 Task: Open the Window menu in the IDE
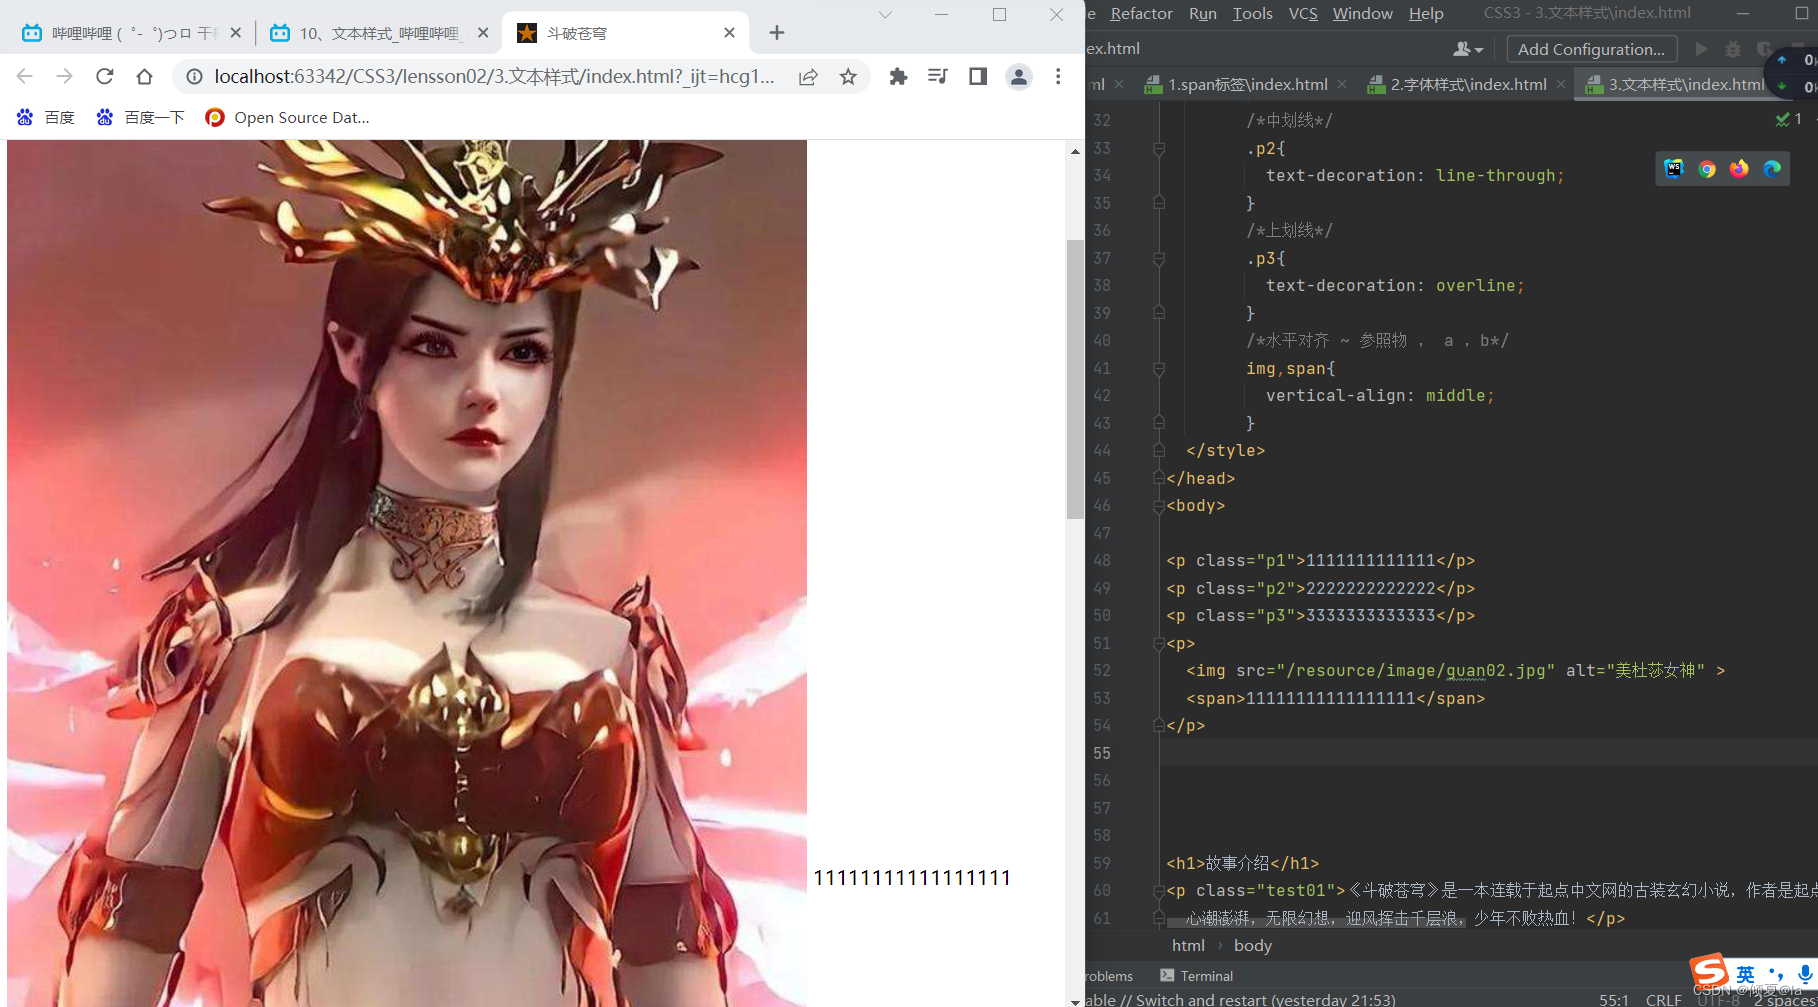click(1362, 13)
